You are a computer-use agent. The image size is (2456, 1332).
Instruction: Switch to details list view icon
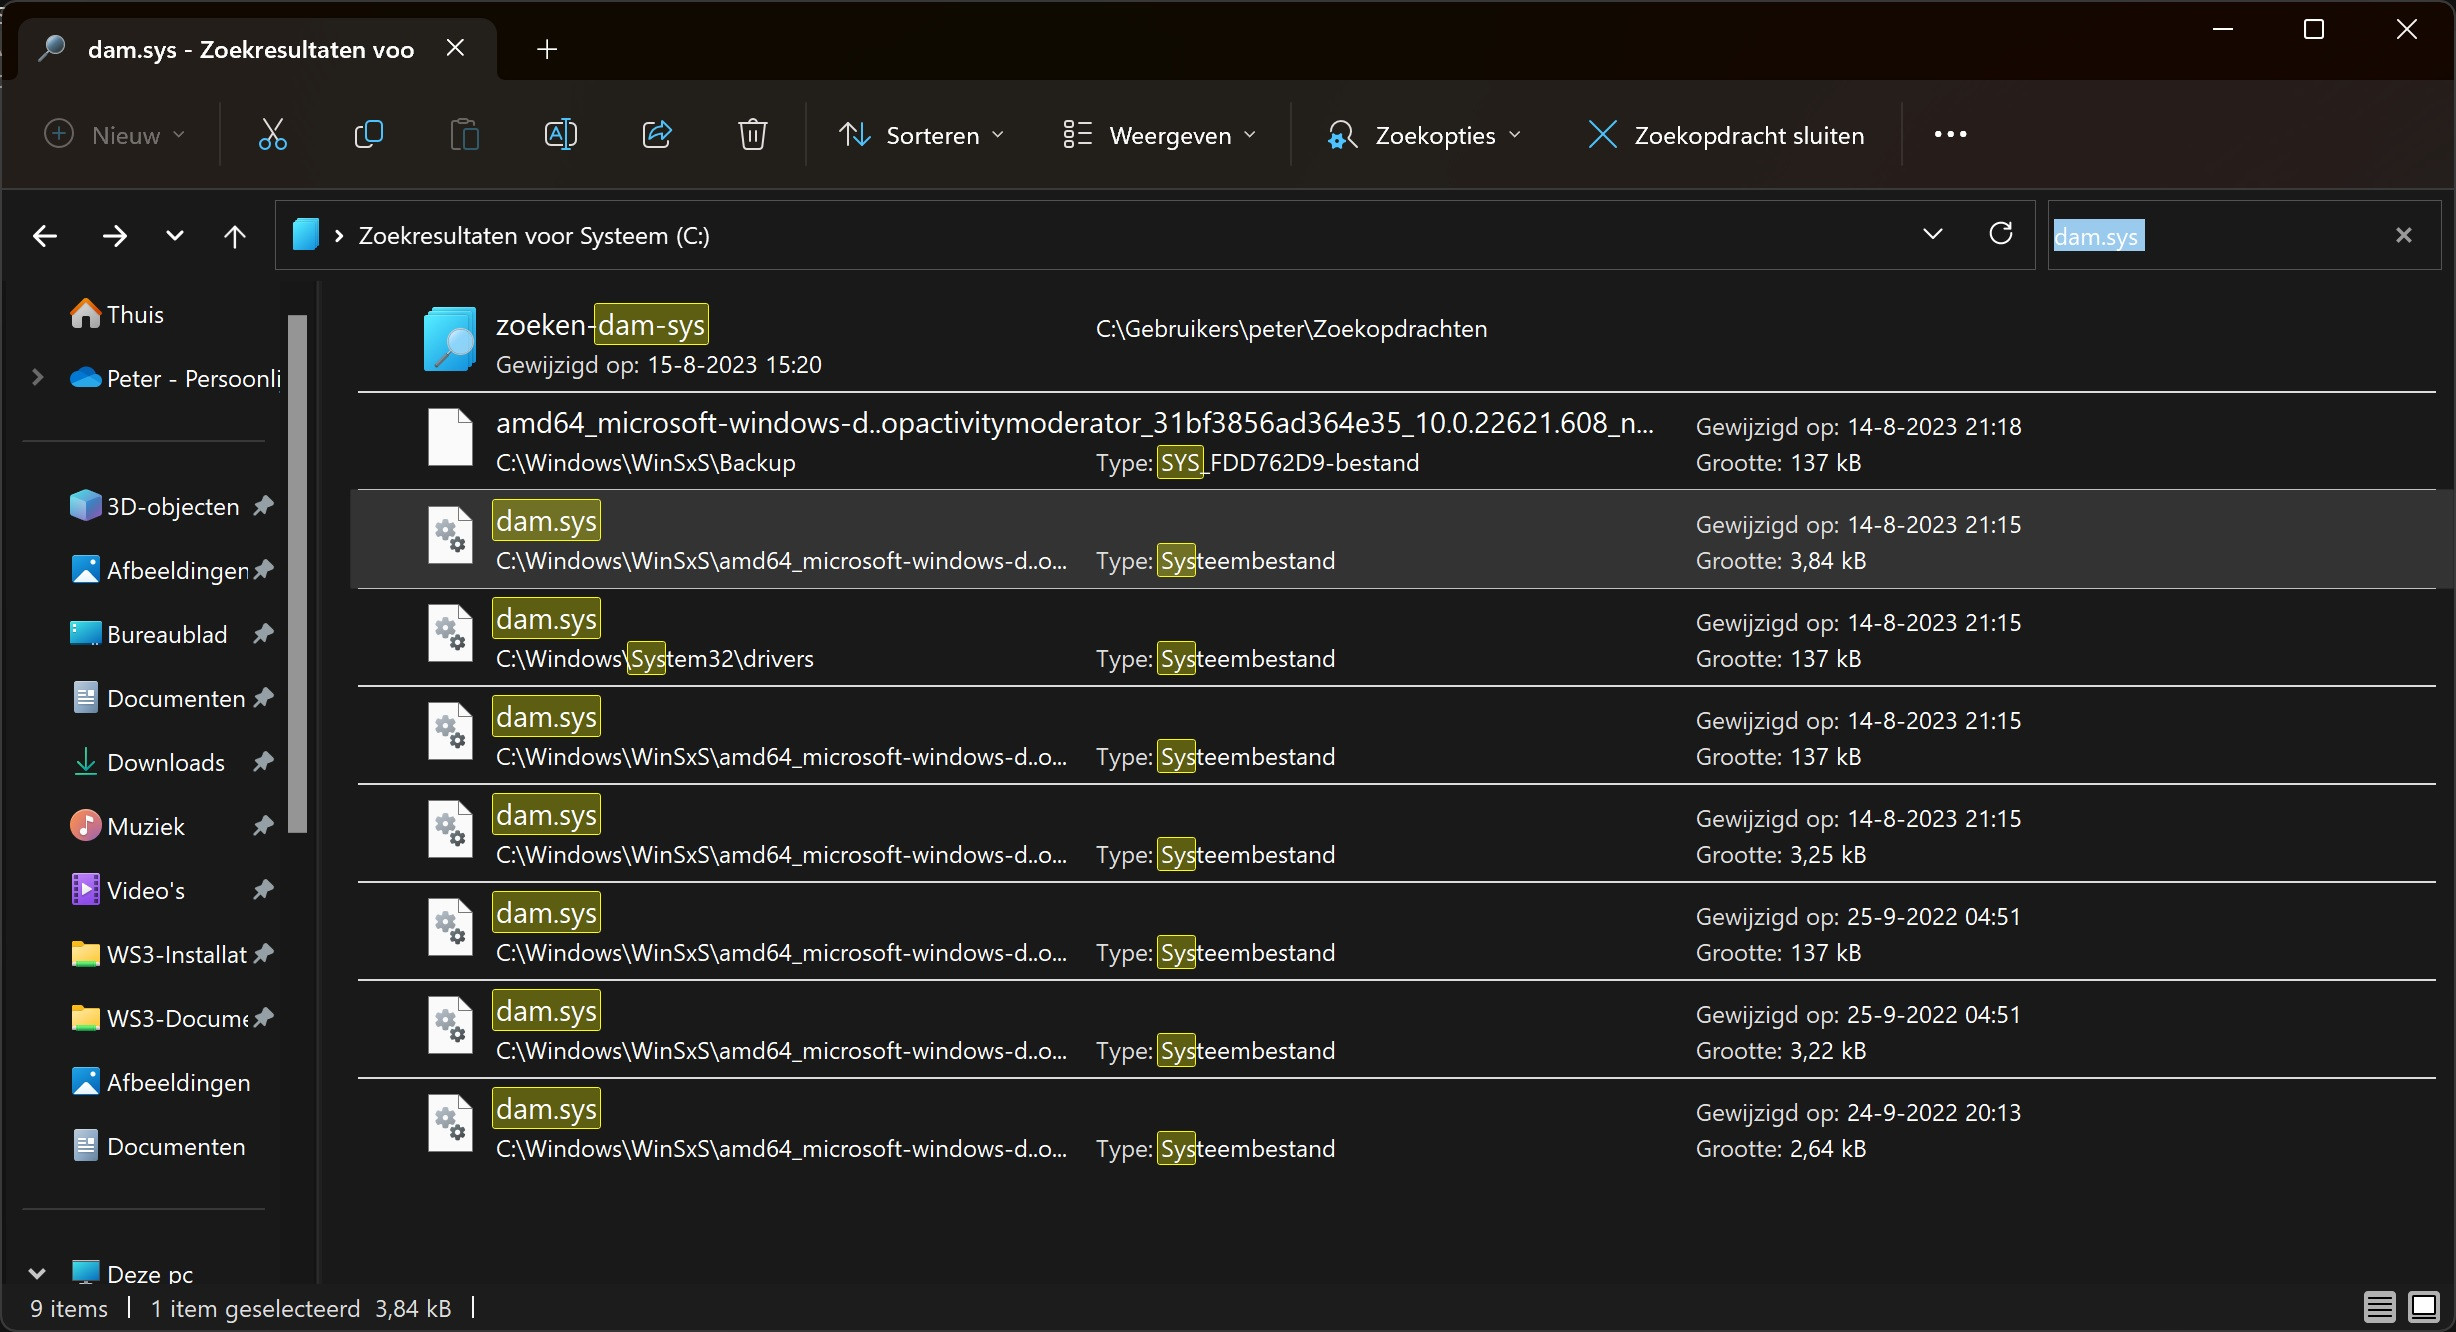pyautogui.click(x=2379, y=1306)
